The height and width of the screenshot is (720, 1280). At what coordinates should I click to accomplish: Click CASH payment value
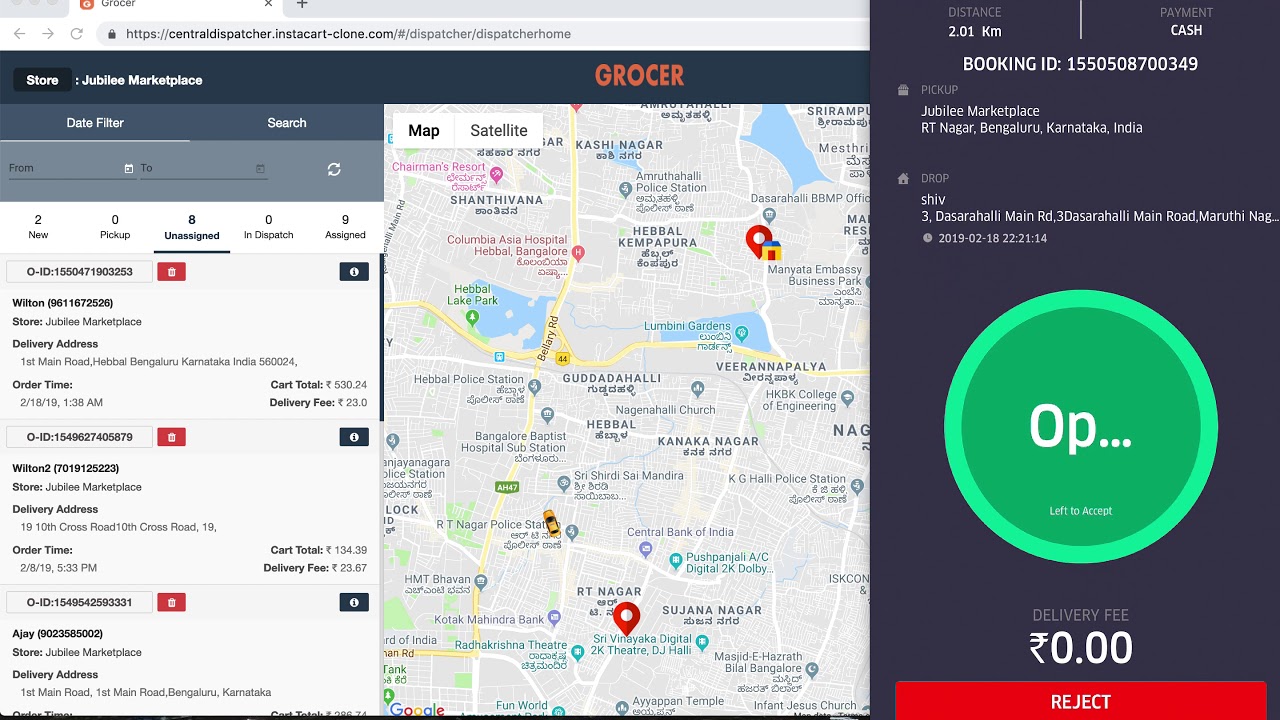pyautogui.click(x=1186, y=30)
